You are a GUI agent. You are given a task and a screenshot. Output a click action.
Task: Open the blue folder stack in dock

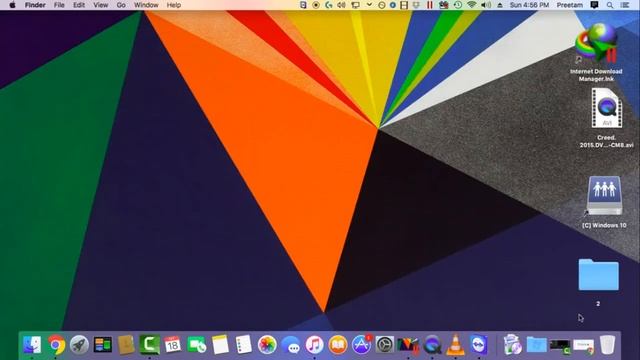point(536,345)
